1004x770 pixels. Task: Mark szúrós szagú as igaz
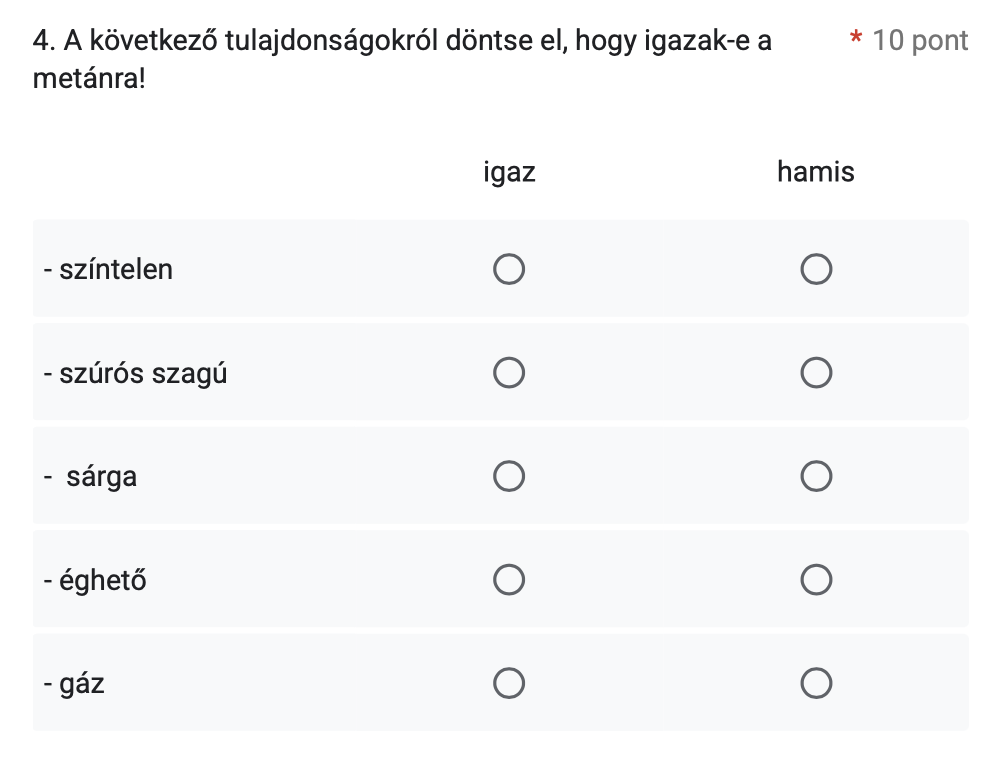point(509,374)
